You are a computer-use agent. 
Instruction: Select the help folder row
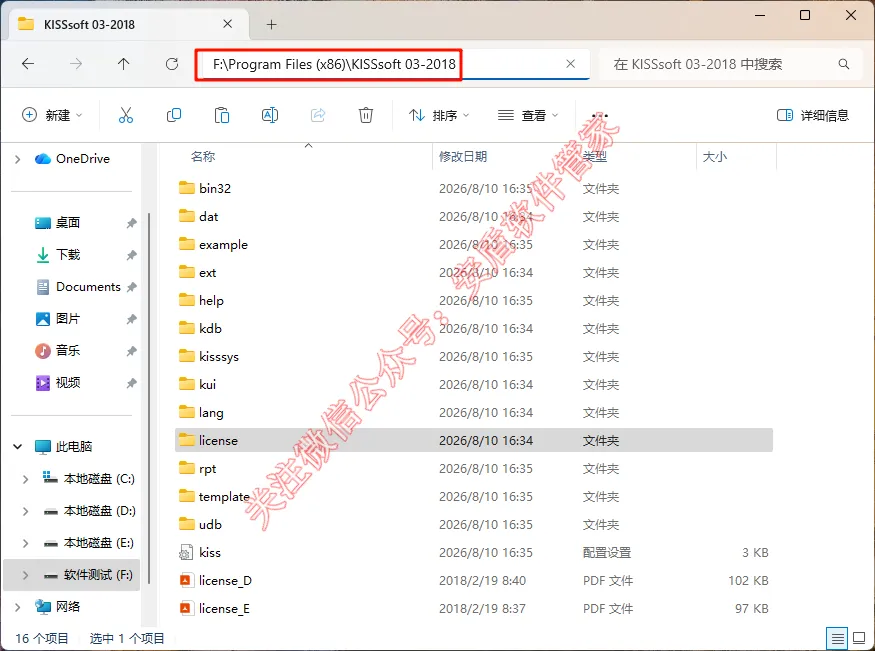coord(473,301)
